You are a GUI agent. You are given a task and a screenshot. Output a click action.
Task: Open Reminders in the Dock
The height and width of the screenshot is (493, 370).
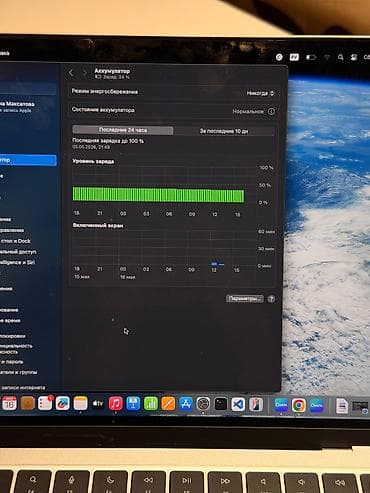(x=45, y=404)
